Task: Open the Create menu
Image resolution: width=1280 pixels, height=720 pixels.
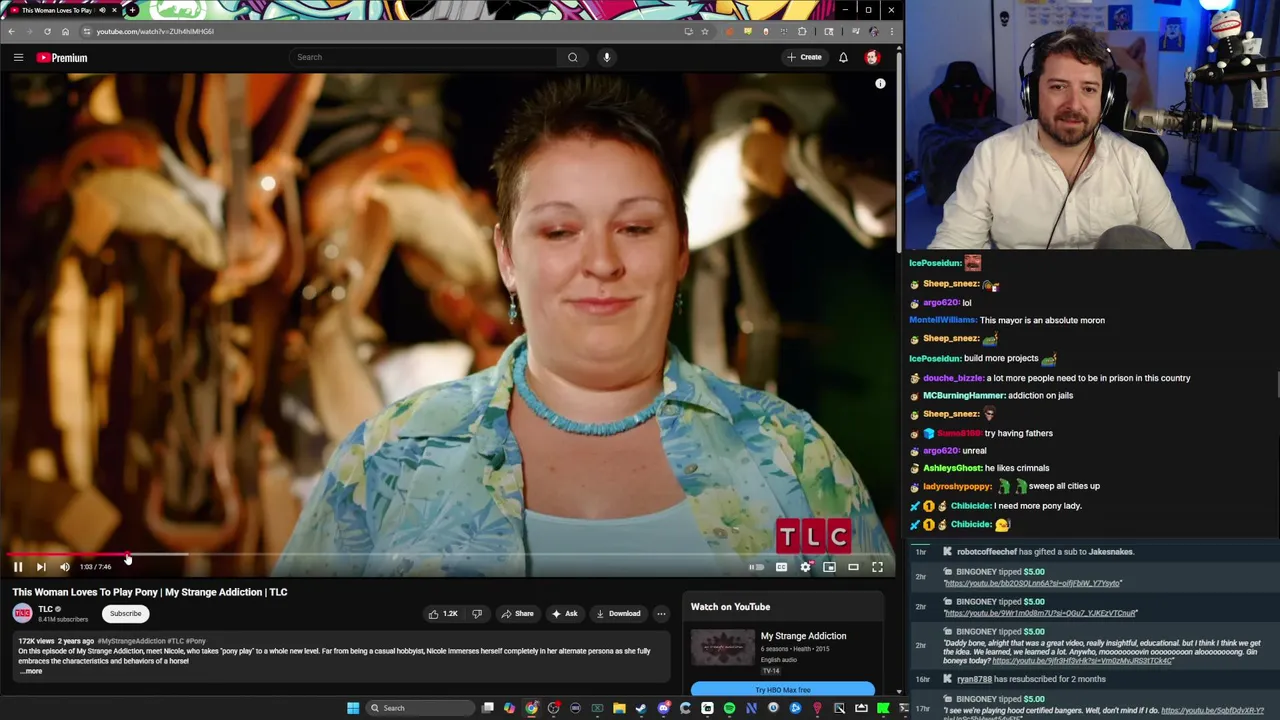Action: click(804, 57)
